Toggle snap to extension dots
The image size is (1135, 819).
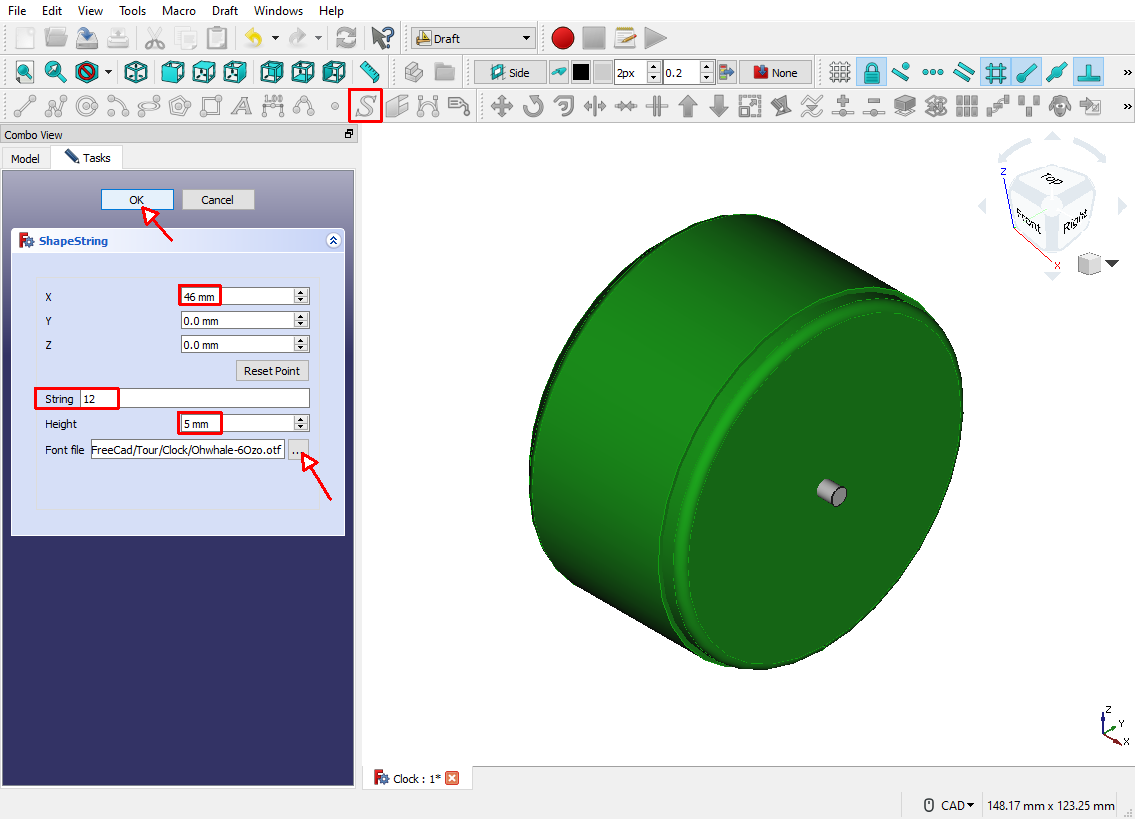click(x=932, y=72)
